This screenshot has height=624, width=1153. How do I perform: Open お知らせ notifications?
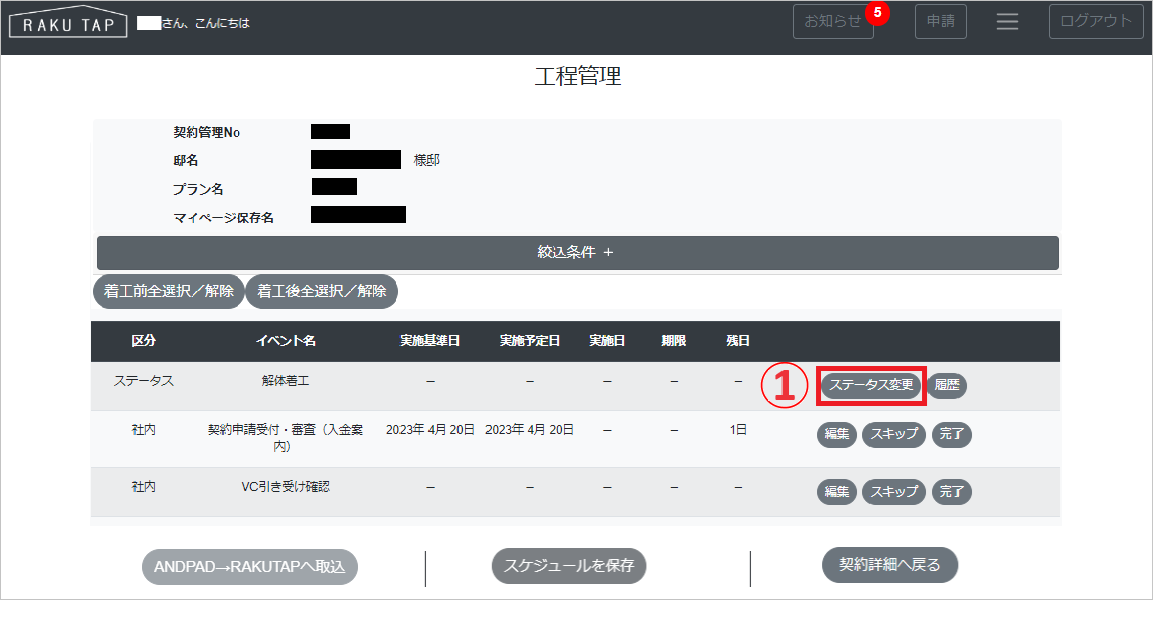click(x=833, y=21)
